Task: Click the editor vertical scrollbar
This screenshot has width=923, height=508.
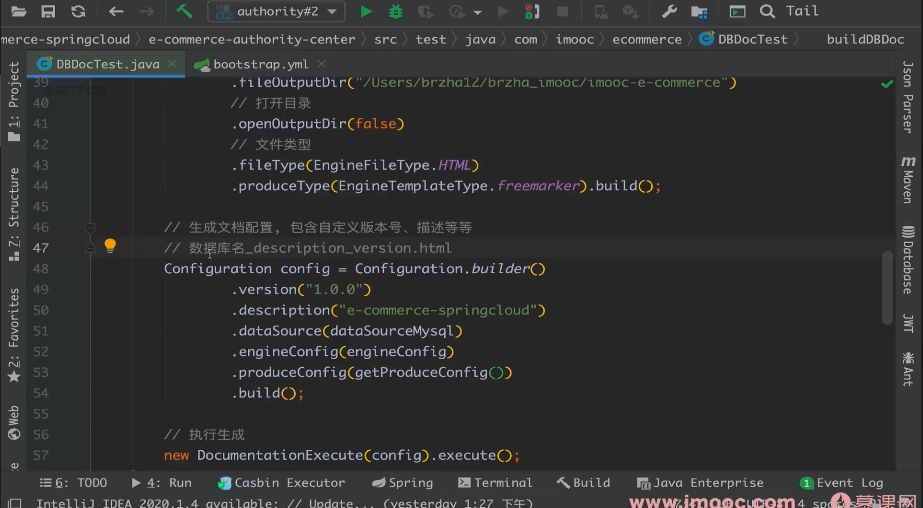Action: [x=887, y=287]
